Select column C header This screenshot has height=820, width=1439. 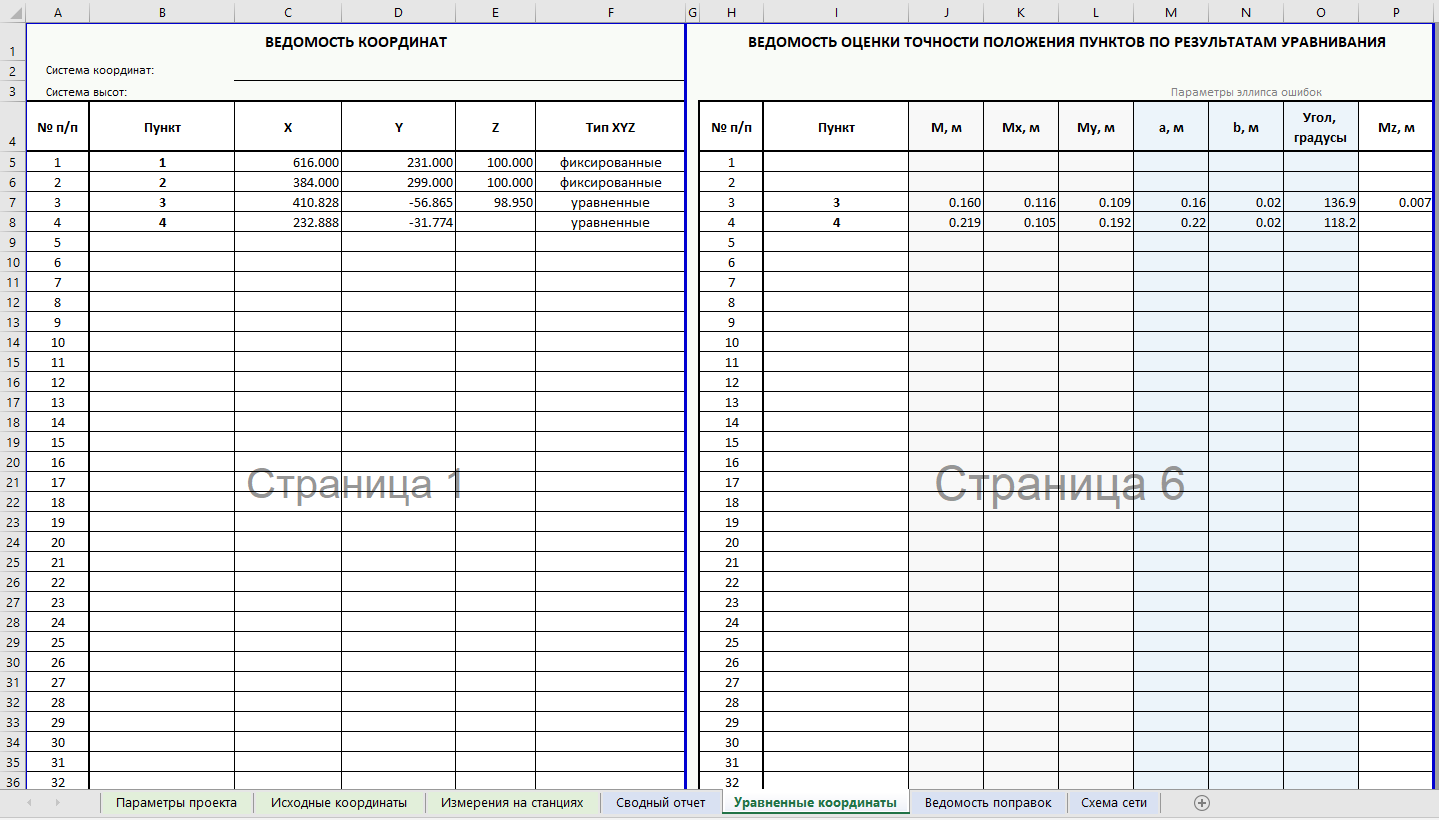(288, 12)
